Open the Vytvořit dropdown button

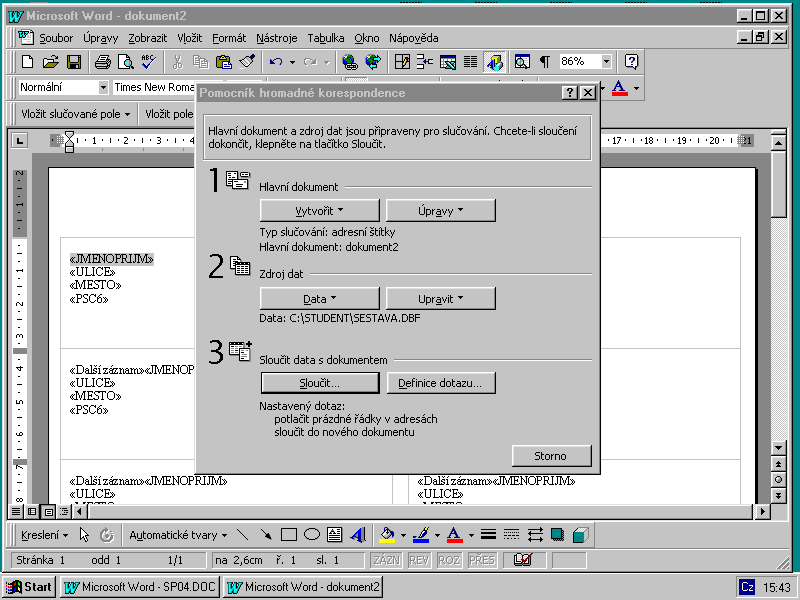(319, 211)
